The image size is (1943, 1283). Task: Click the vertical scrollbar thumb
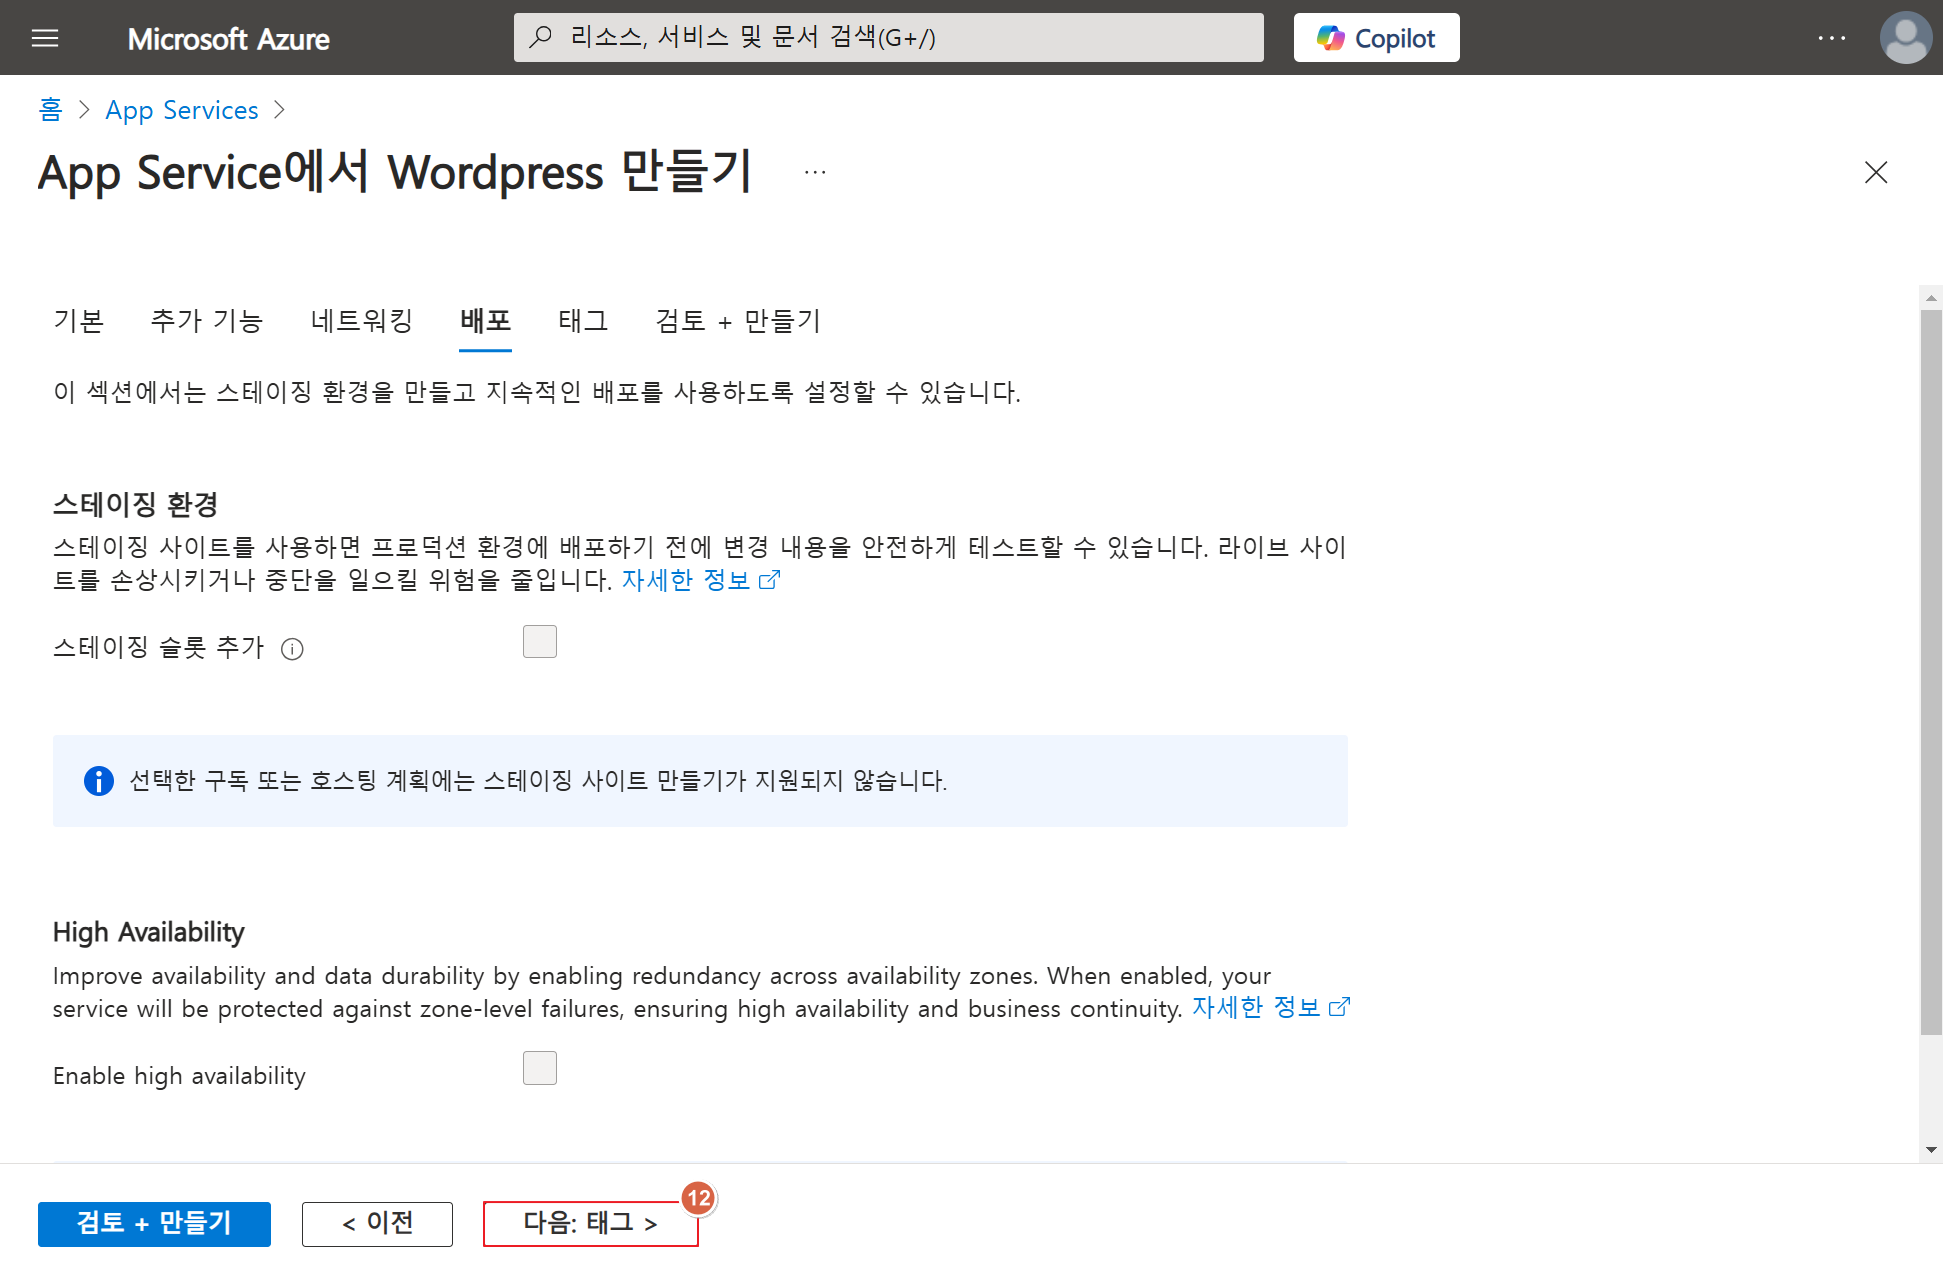tap(1931, 672)
